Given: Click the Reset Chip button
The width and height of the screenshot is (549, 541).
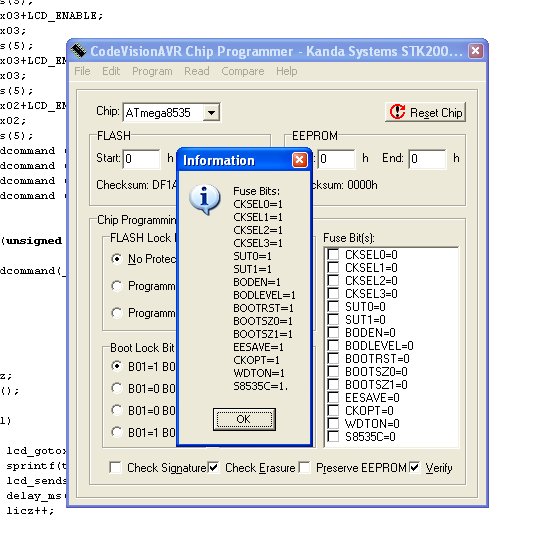Looking at the screenshot, I should [x=425, y=112].
